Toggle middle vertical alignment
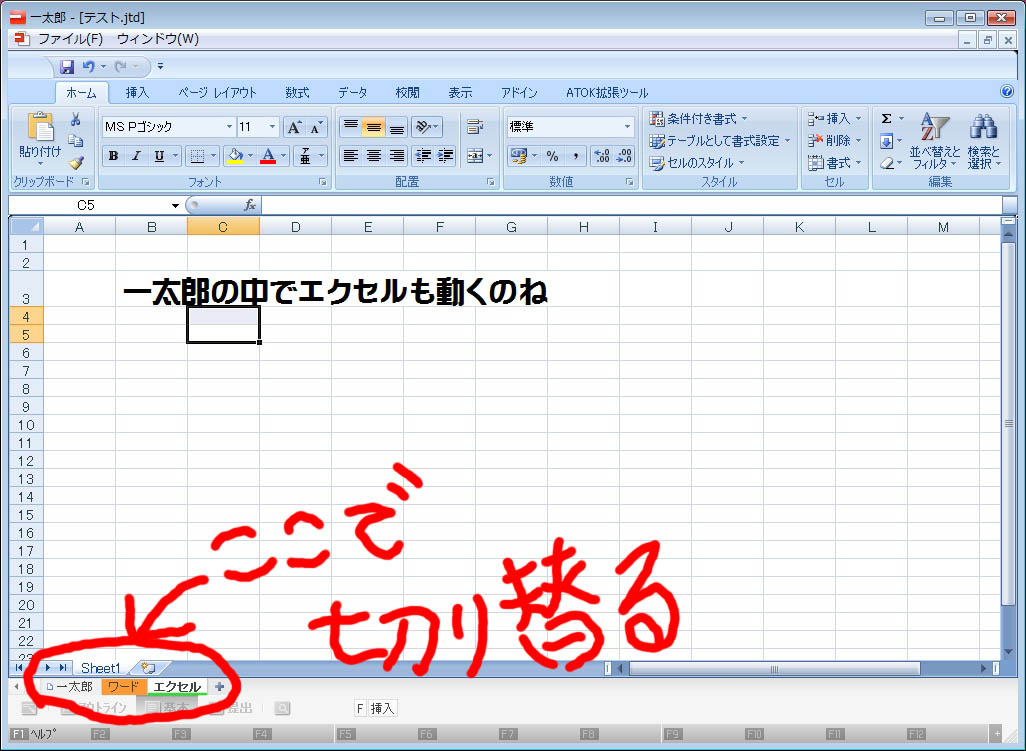The height and width of the screenshot is (751, 1026). coord(374,127)
